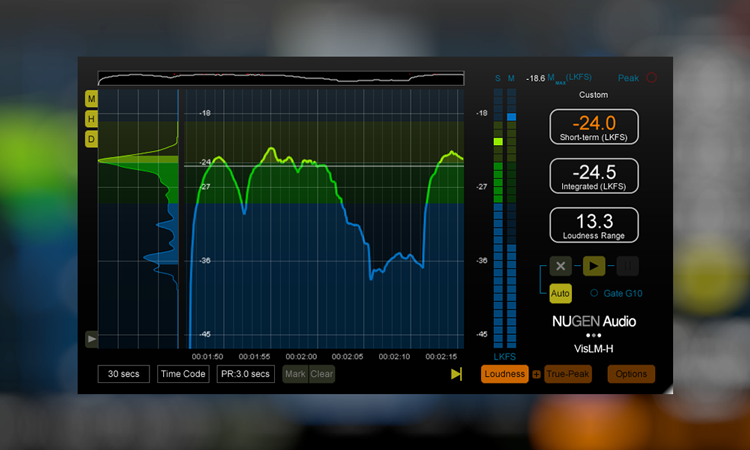Click the window resize corner grip
This screenshot has width=750, height=450.
tap(668, 389)
